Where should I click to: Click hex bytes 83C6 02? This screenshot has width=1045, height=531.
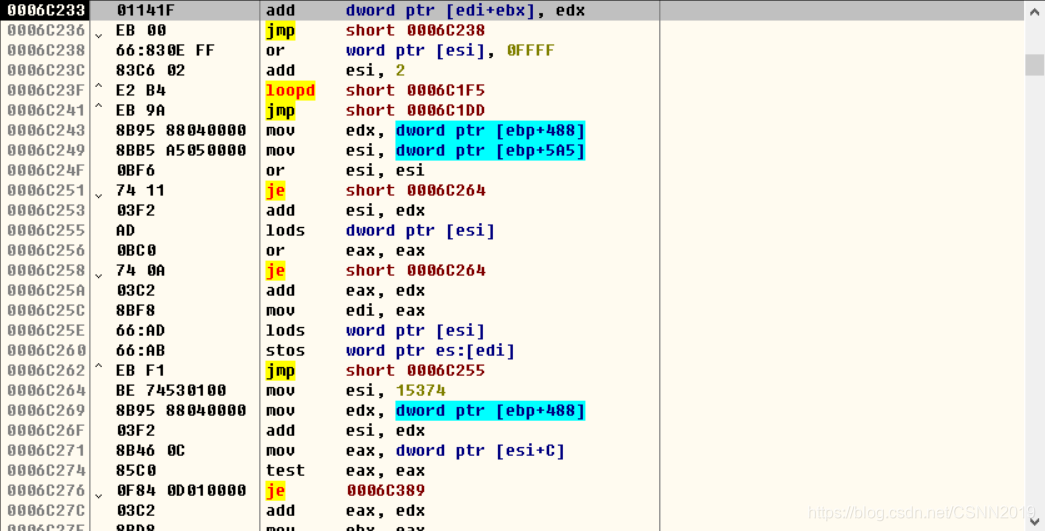(x=151, y=71)
